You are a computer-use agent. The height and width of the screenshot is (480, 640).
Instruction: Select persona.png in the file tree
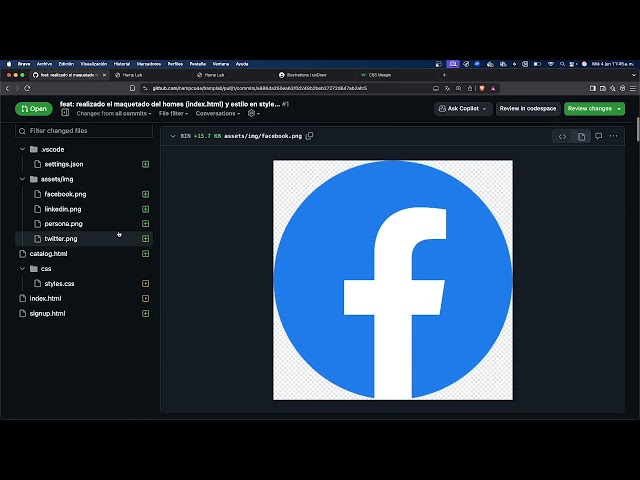(x=84, y=224)
